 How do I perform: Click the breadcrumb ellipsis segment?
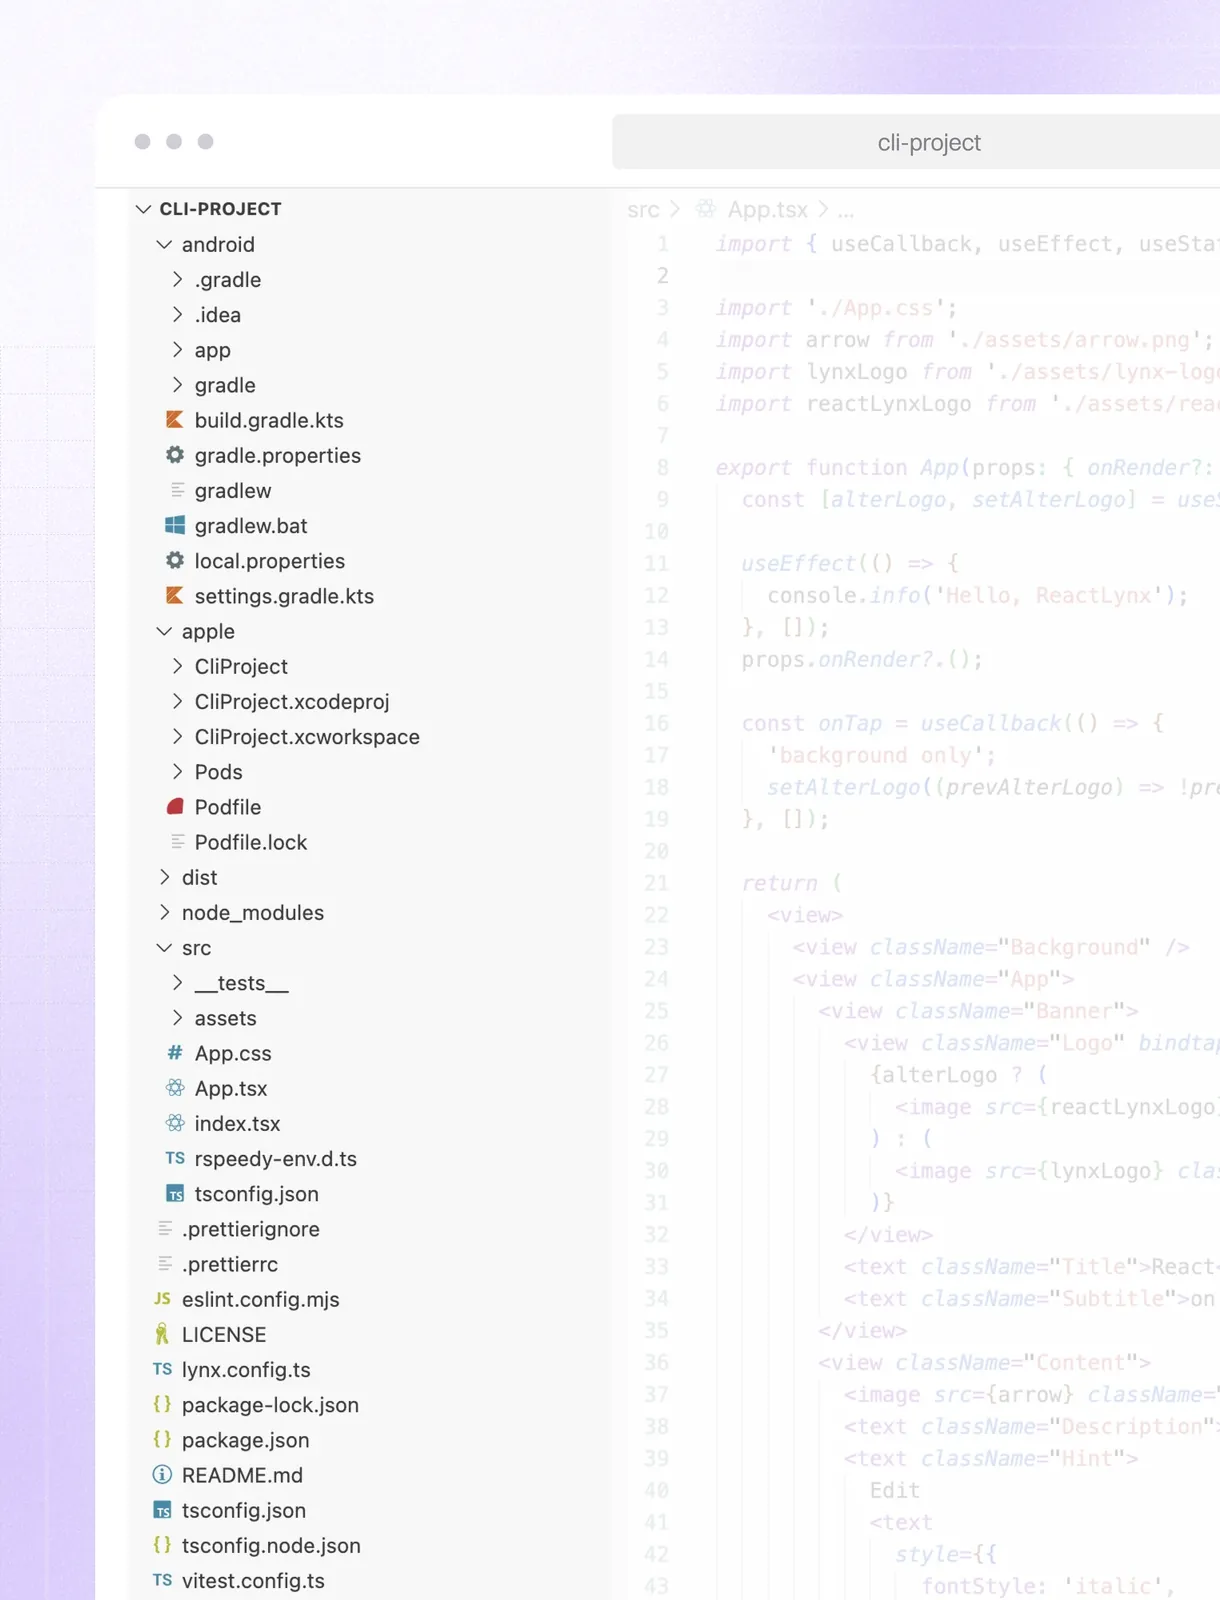click(845, 212)
